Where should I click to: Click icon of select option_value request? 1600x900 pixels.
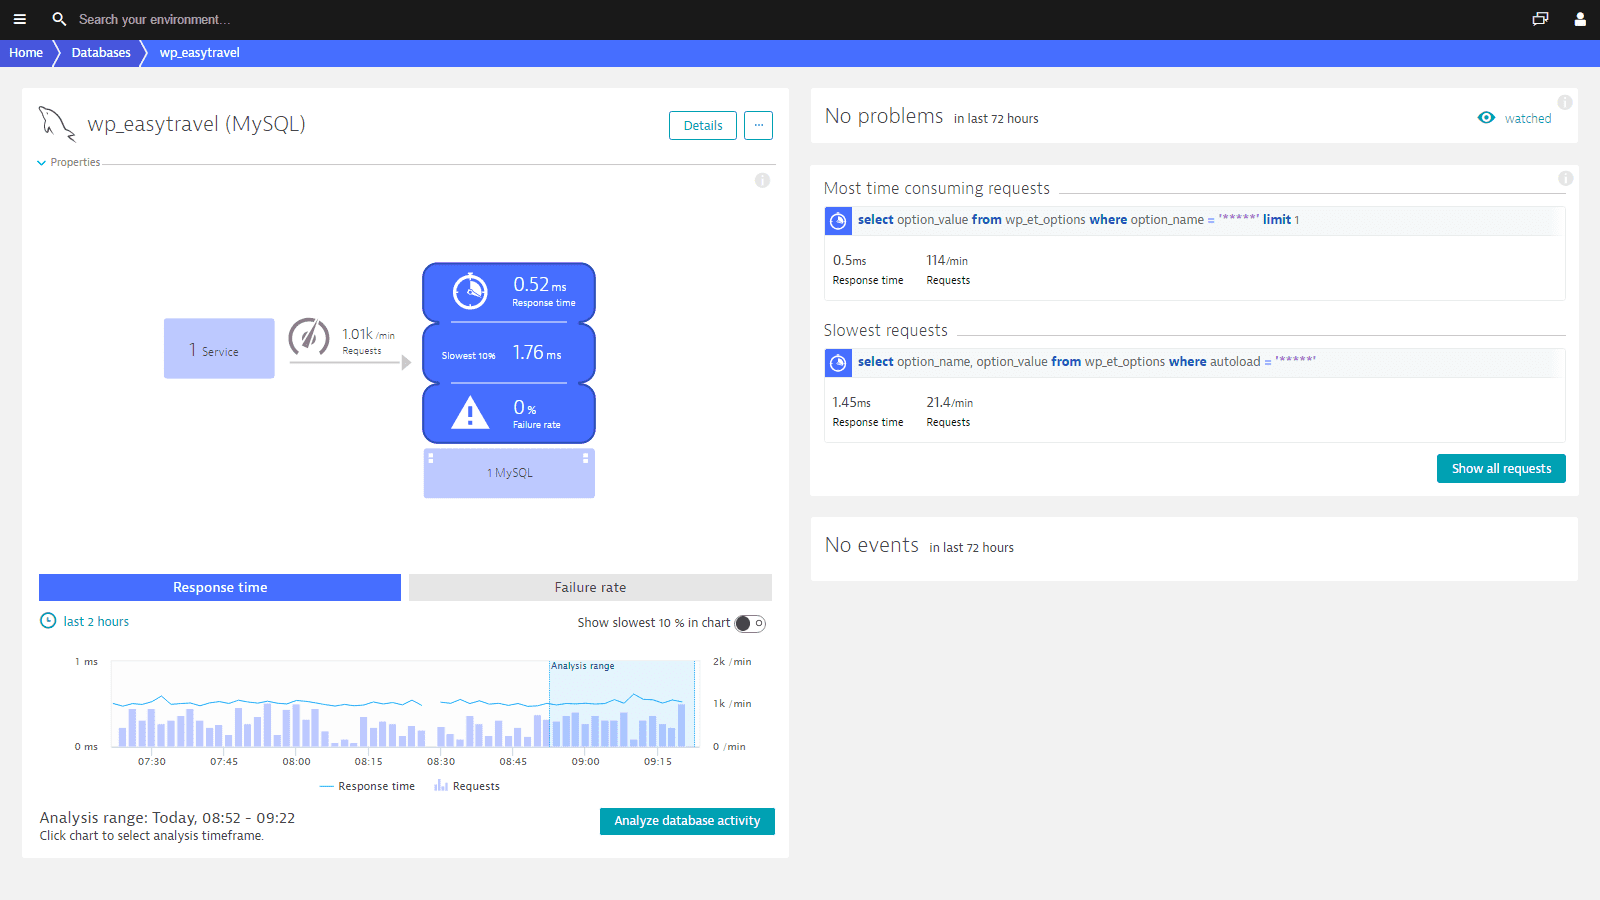tap(838, 221)
